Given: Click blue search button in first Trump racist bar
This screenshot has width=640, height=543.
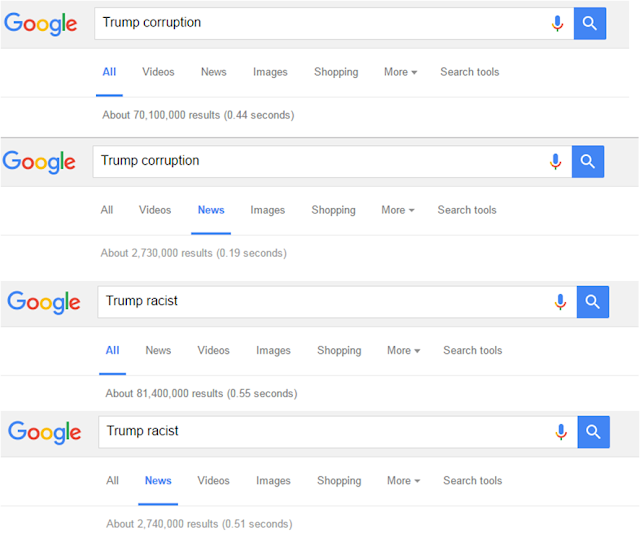Looking at the screenshot, I should (593, 302).
